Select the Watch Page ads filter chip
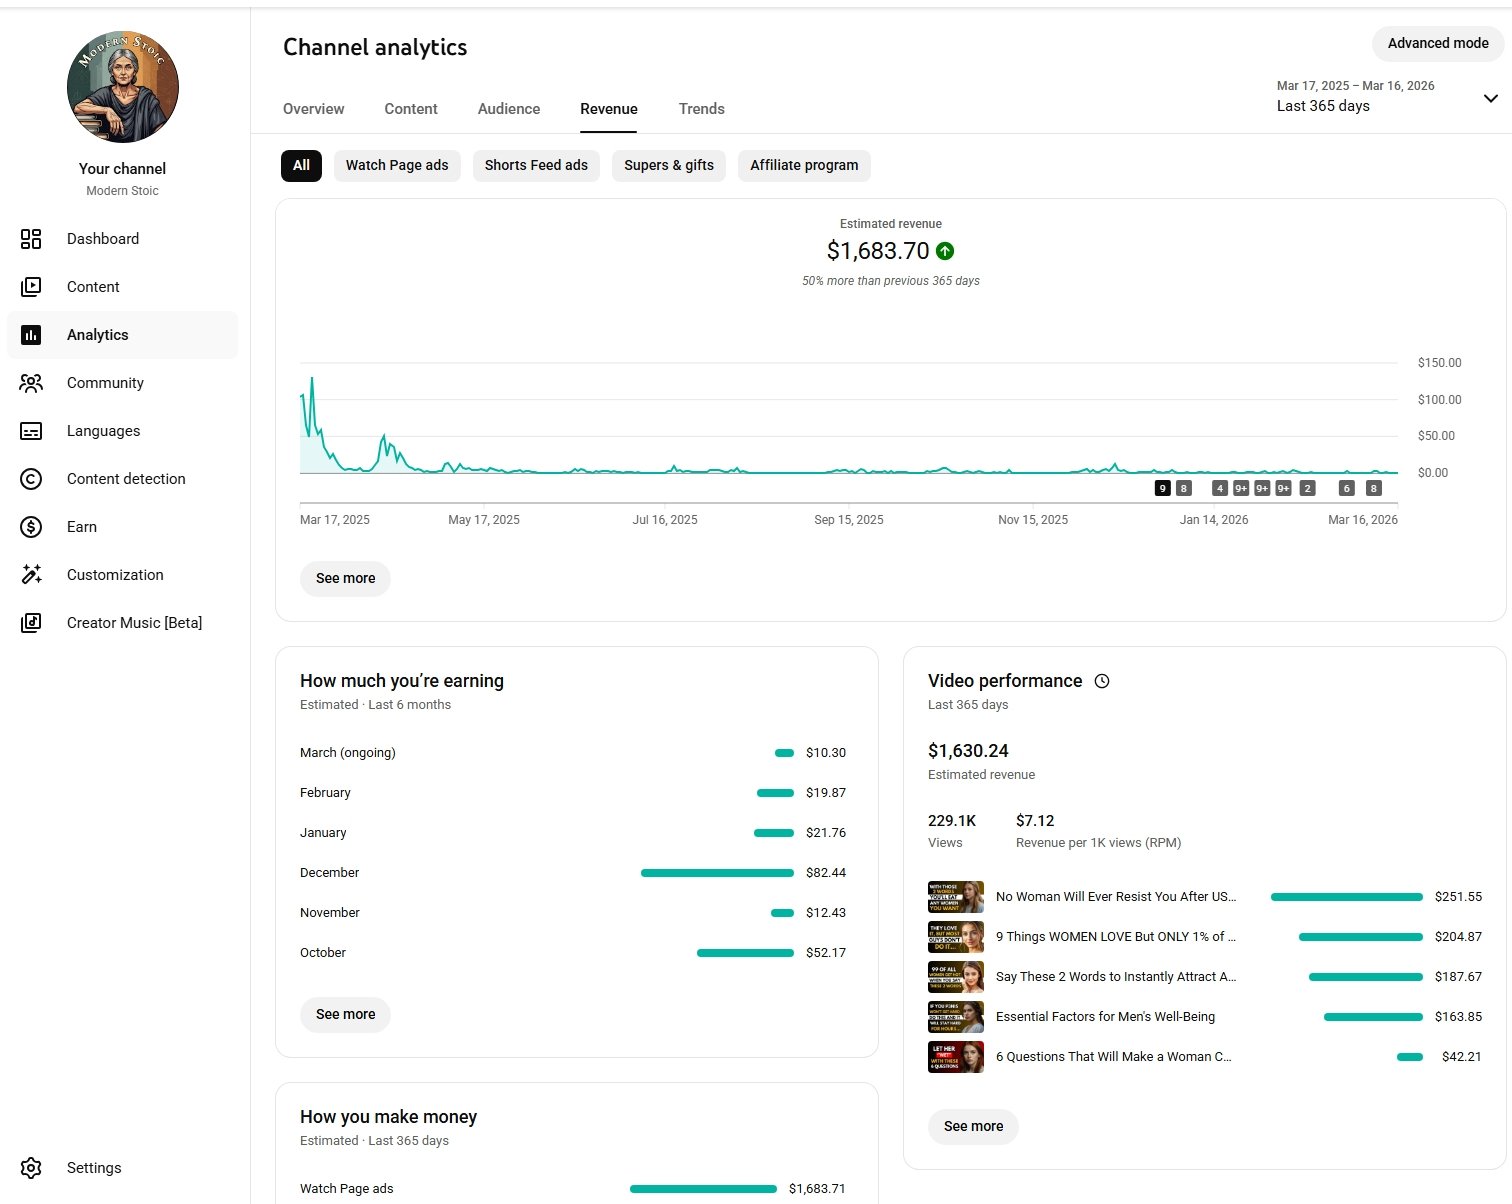Viewport: 1512px width, 1204px height. pos(397,166)
